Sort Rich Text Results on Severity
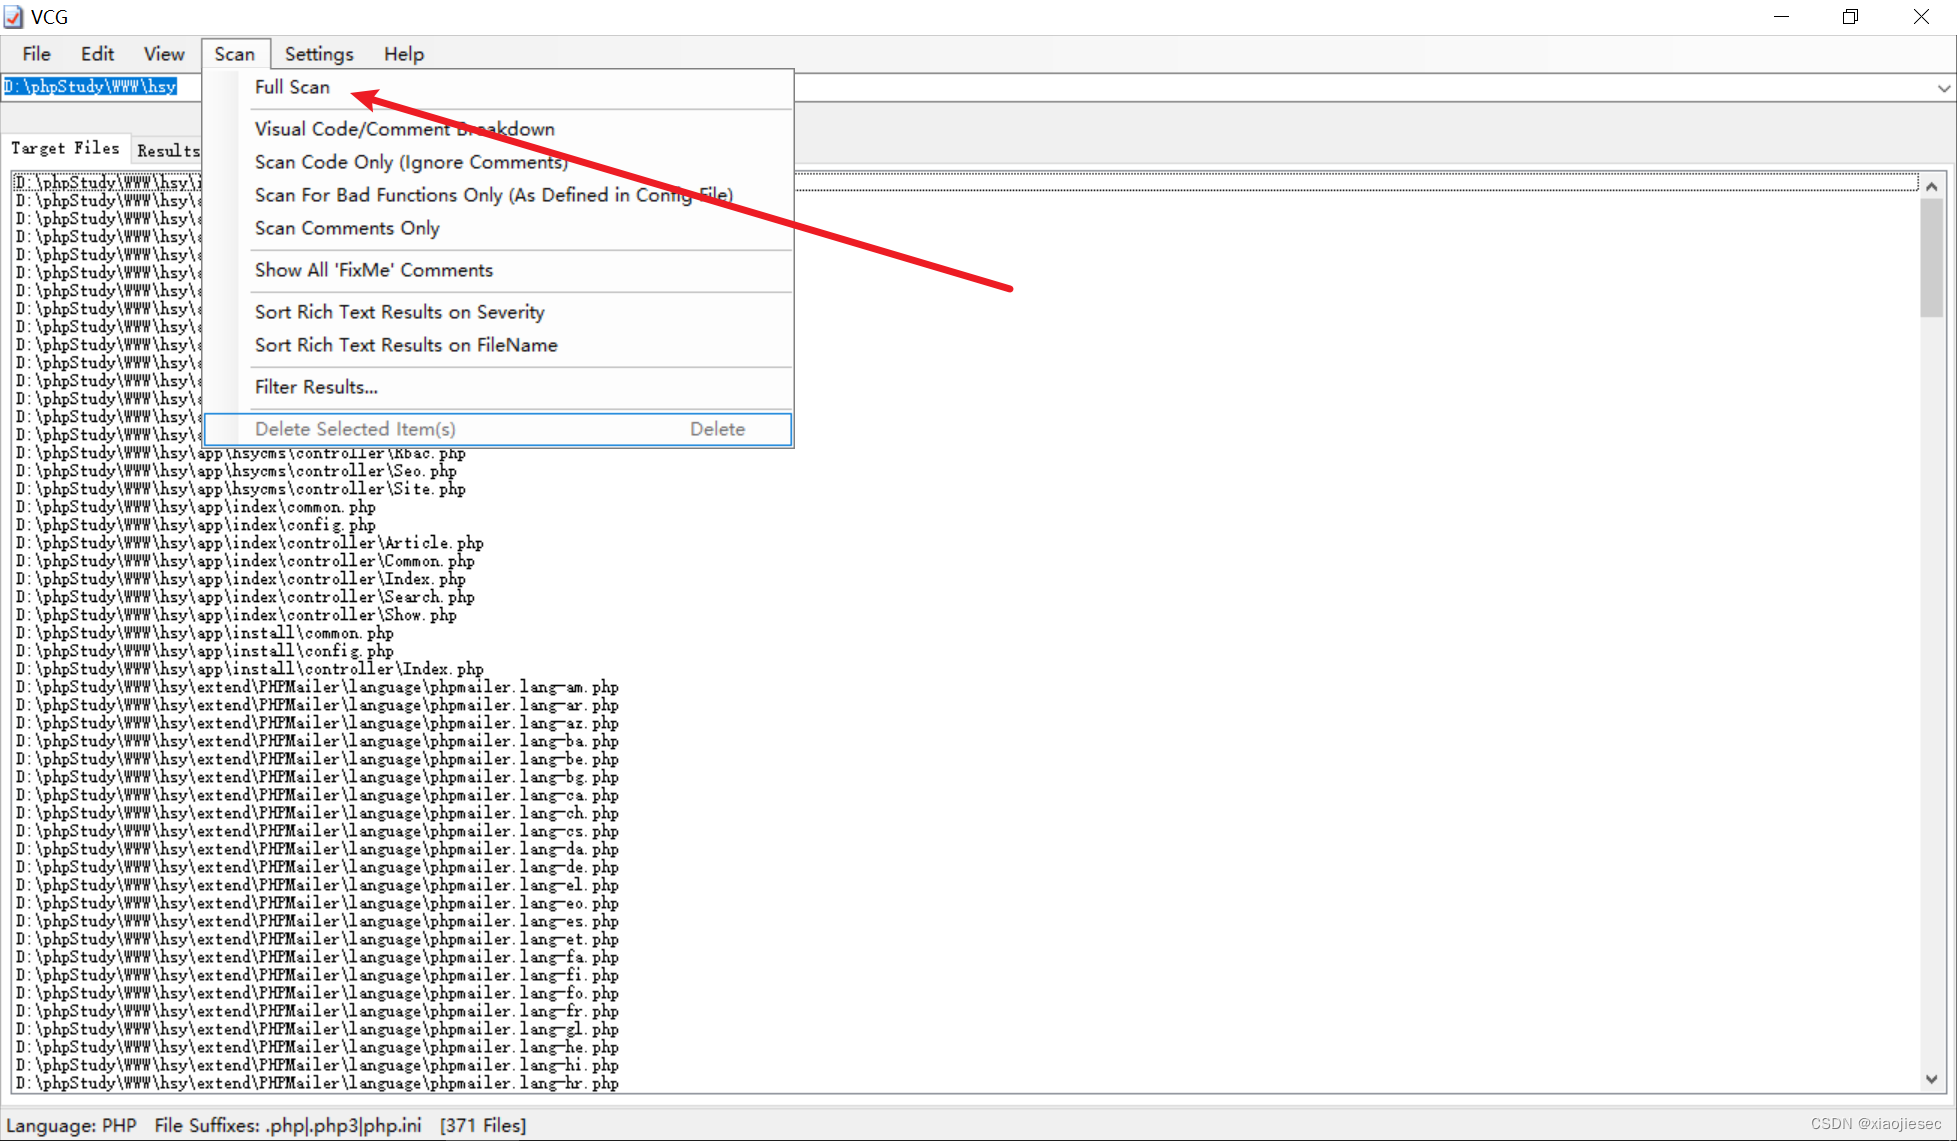This screenshot has width=1957, height=1141. point(399,312)
